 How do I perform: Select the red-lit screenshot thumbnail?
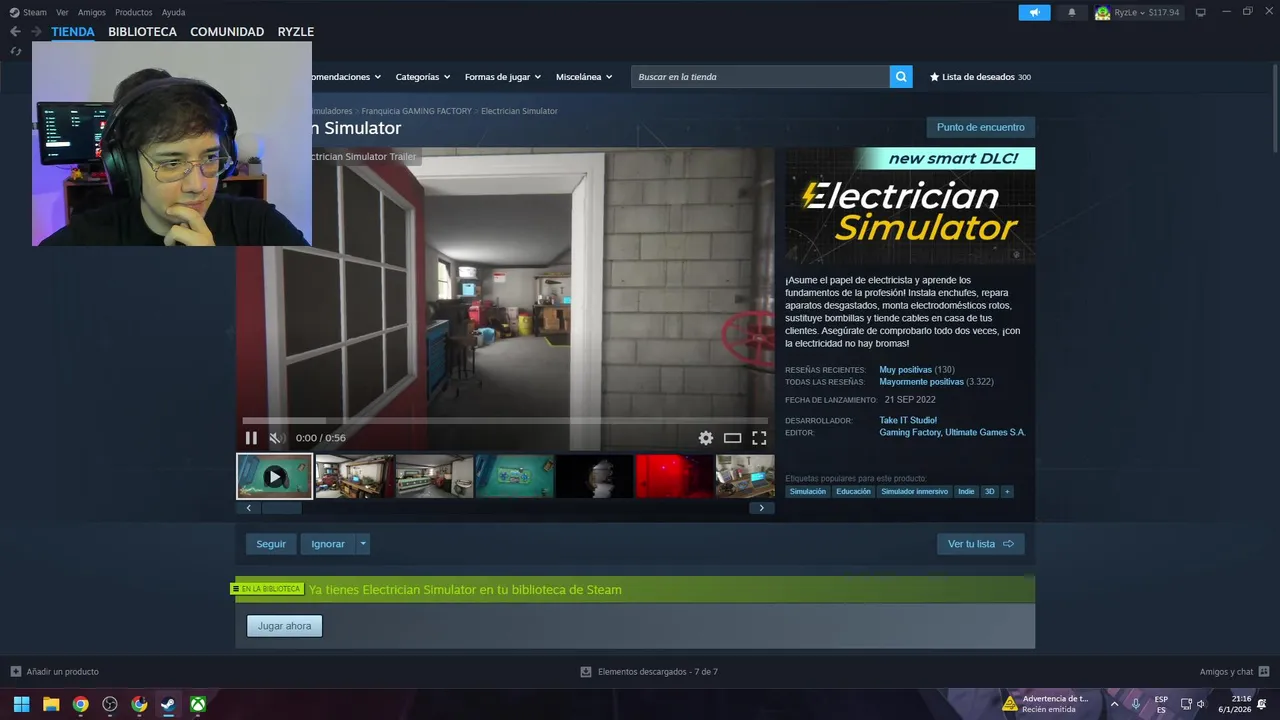pyautogui.click(x=675, y=476)
